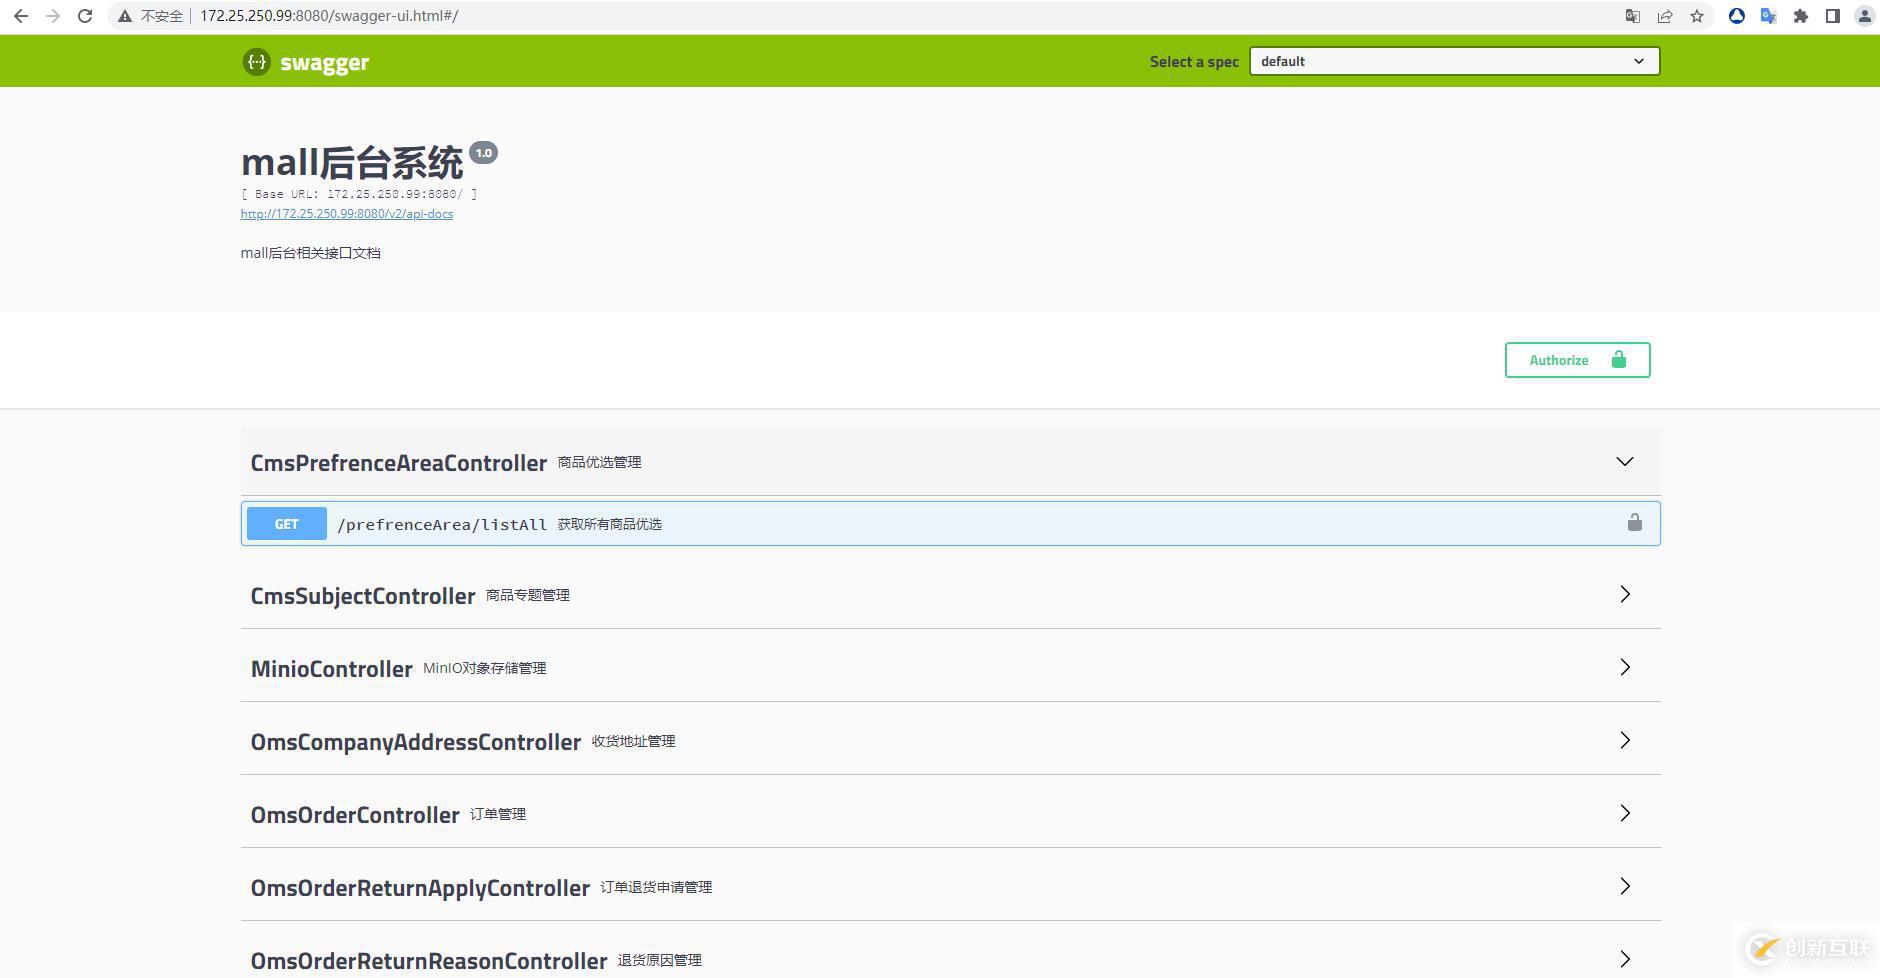
Task: Click the not-secure warning icon
Action: tap(125, 16)
